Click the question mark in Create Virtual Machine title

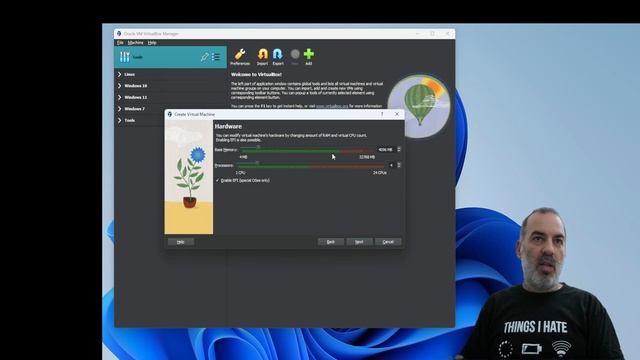click(x=382, y=114)
